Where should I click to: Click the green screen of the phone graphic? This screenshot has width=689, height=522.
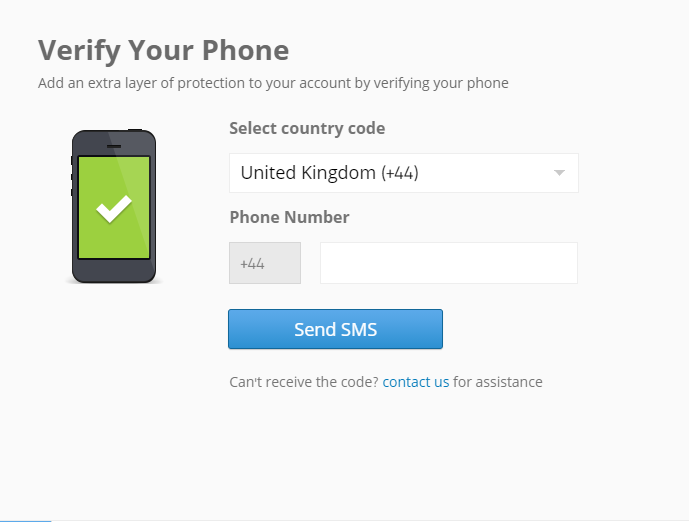click(114, 207)
